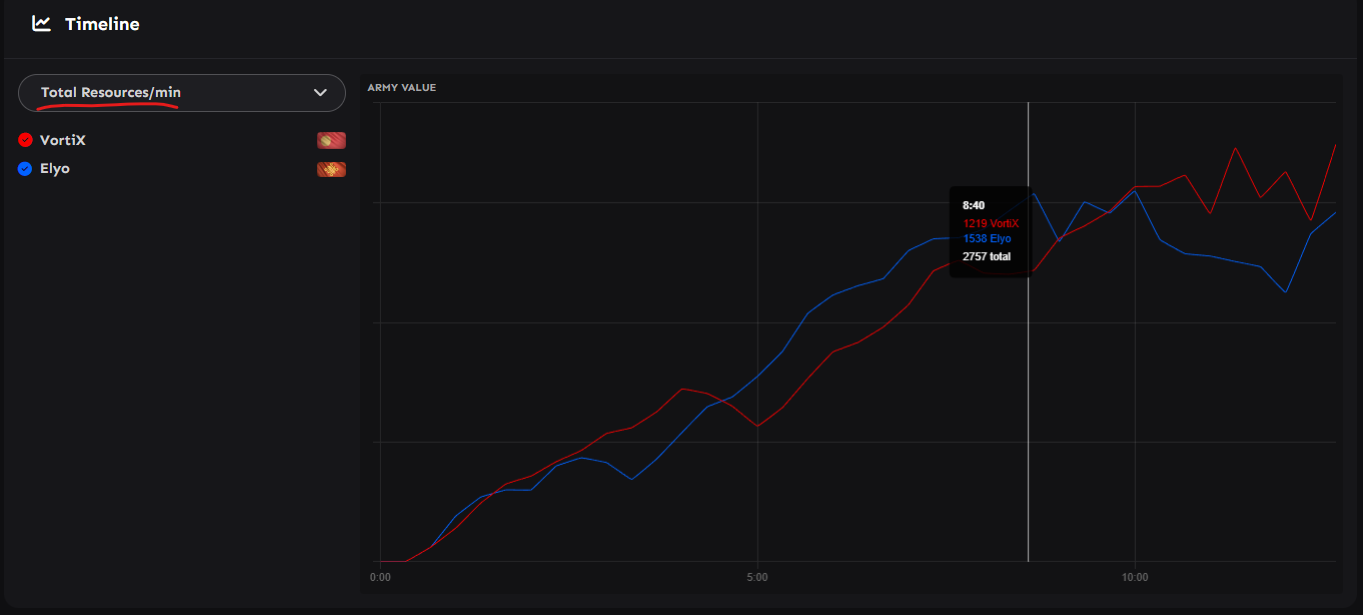
Task: Click the 8:40 timestamp in the tooltip
Action: pyautogui.click(x=974, y=205)
